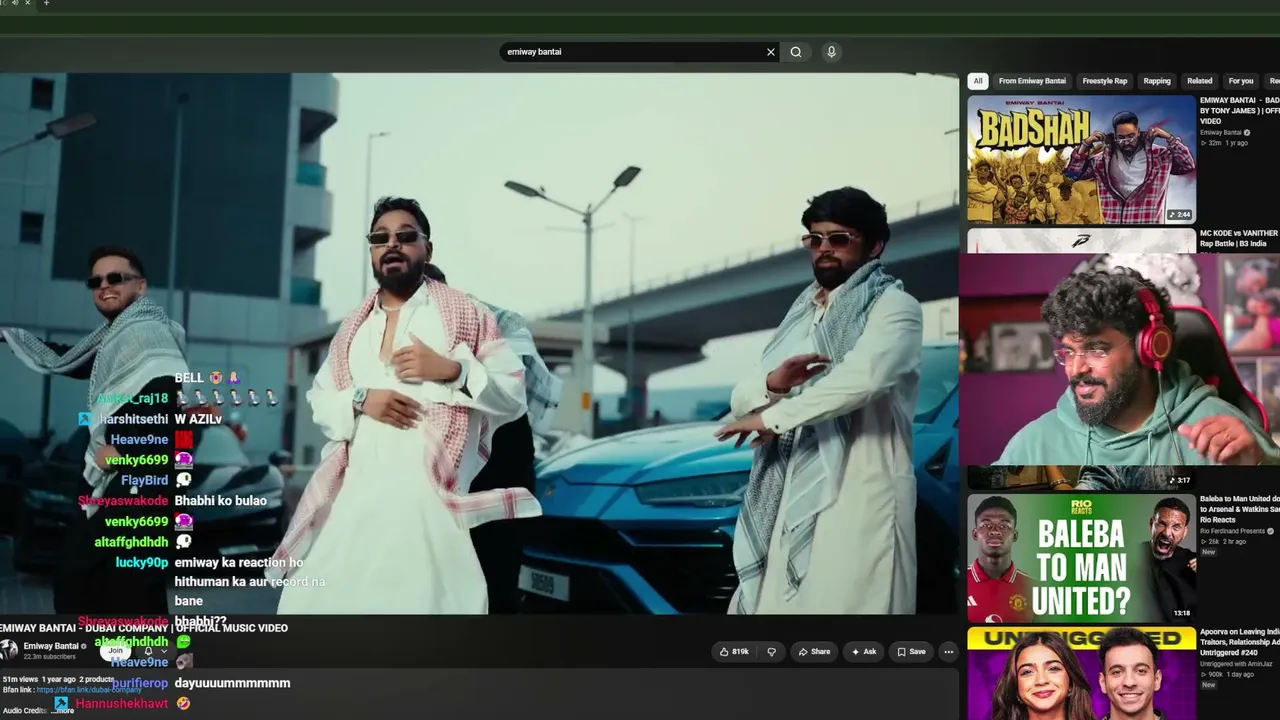This screenshot has height=720, width=1280.
Task: Select the 'All' filter chip
Action: tap(978, 81)
